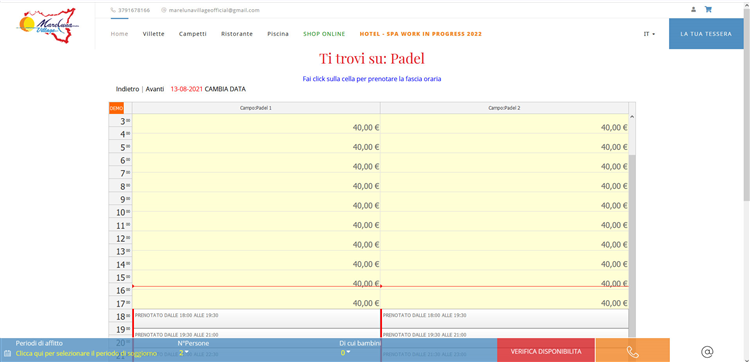750x362 pixels.
Task: Click 'Clicca qui per selezionare il periodo di soggiorno'
Action: pos(86,353)
